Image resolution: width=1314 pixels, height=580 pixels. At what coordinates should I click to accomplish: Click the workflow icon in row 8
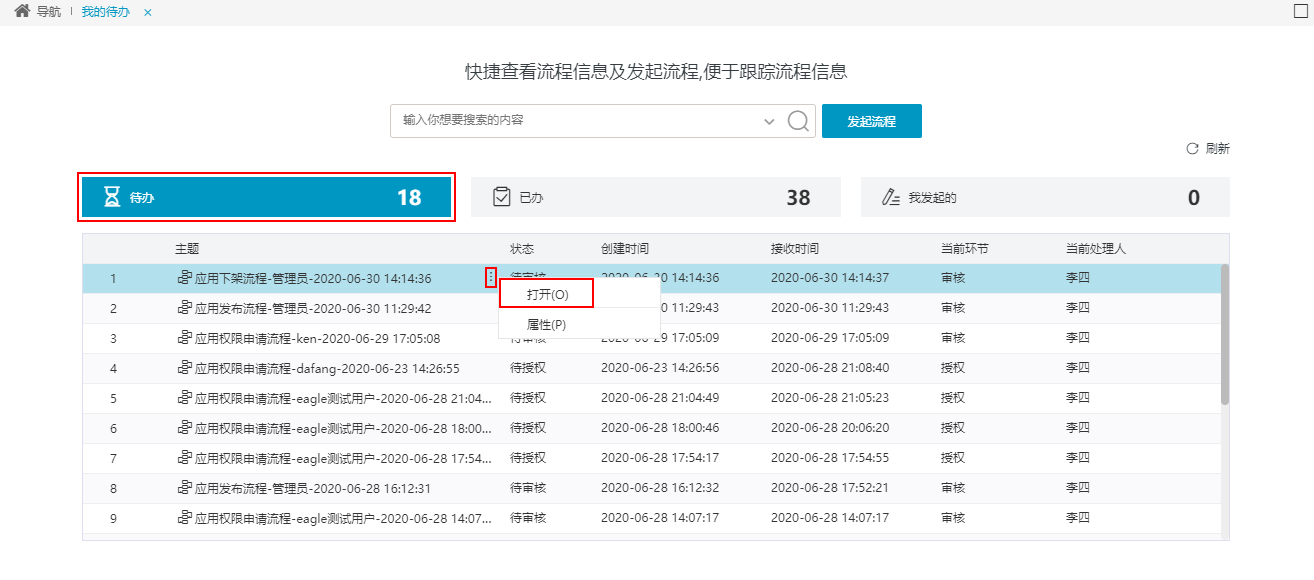click(x=184, y=488)
